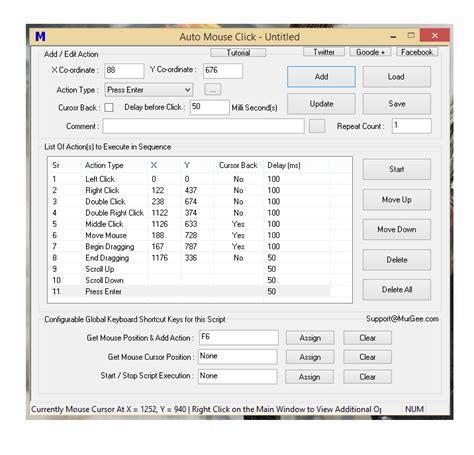Click the Cursor Back column header
This screenshot has height=455, width=474.
238,165
